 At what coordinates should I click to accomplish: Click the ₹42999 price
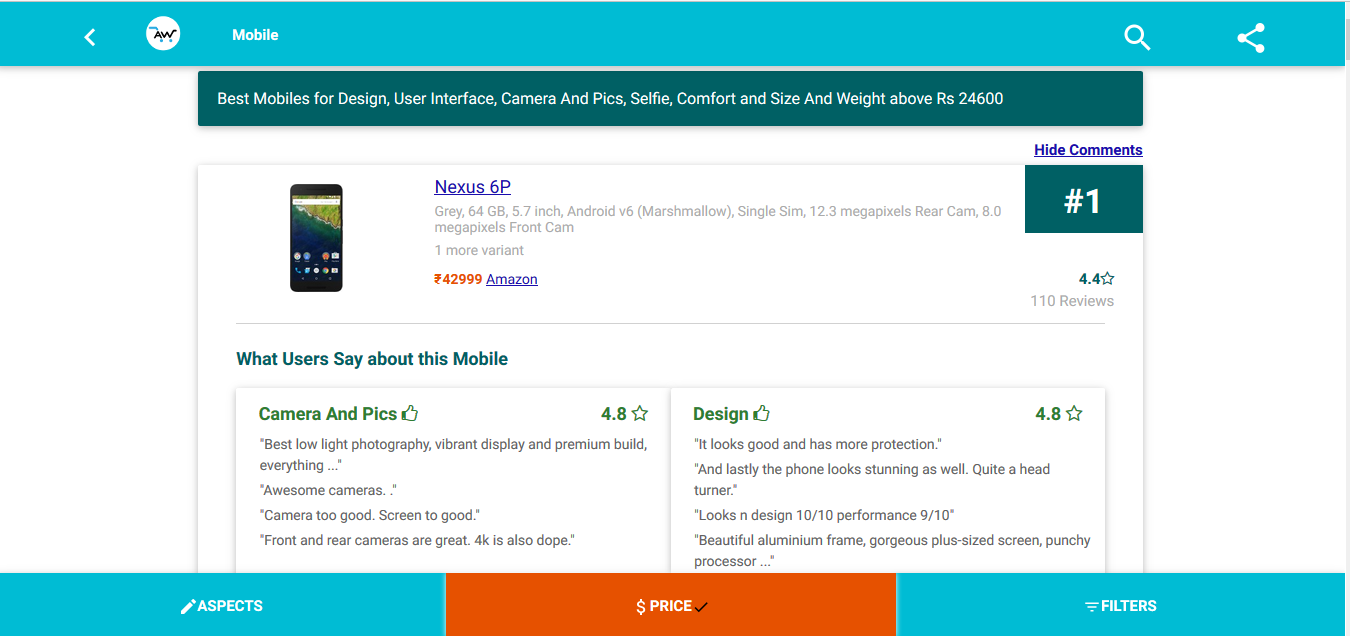tap(458, 279)
